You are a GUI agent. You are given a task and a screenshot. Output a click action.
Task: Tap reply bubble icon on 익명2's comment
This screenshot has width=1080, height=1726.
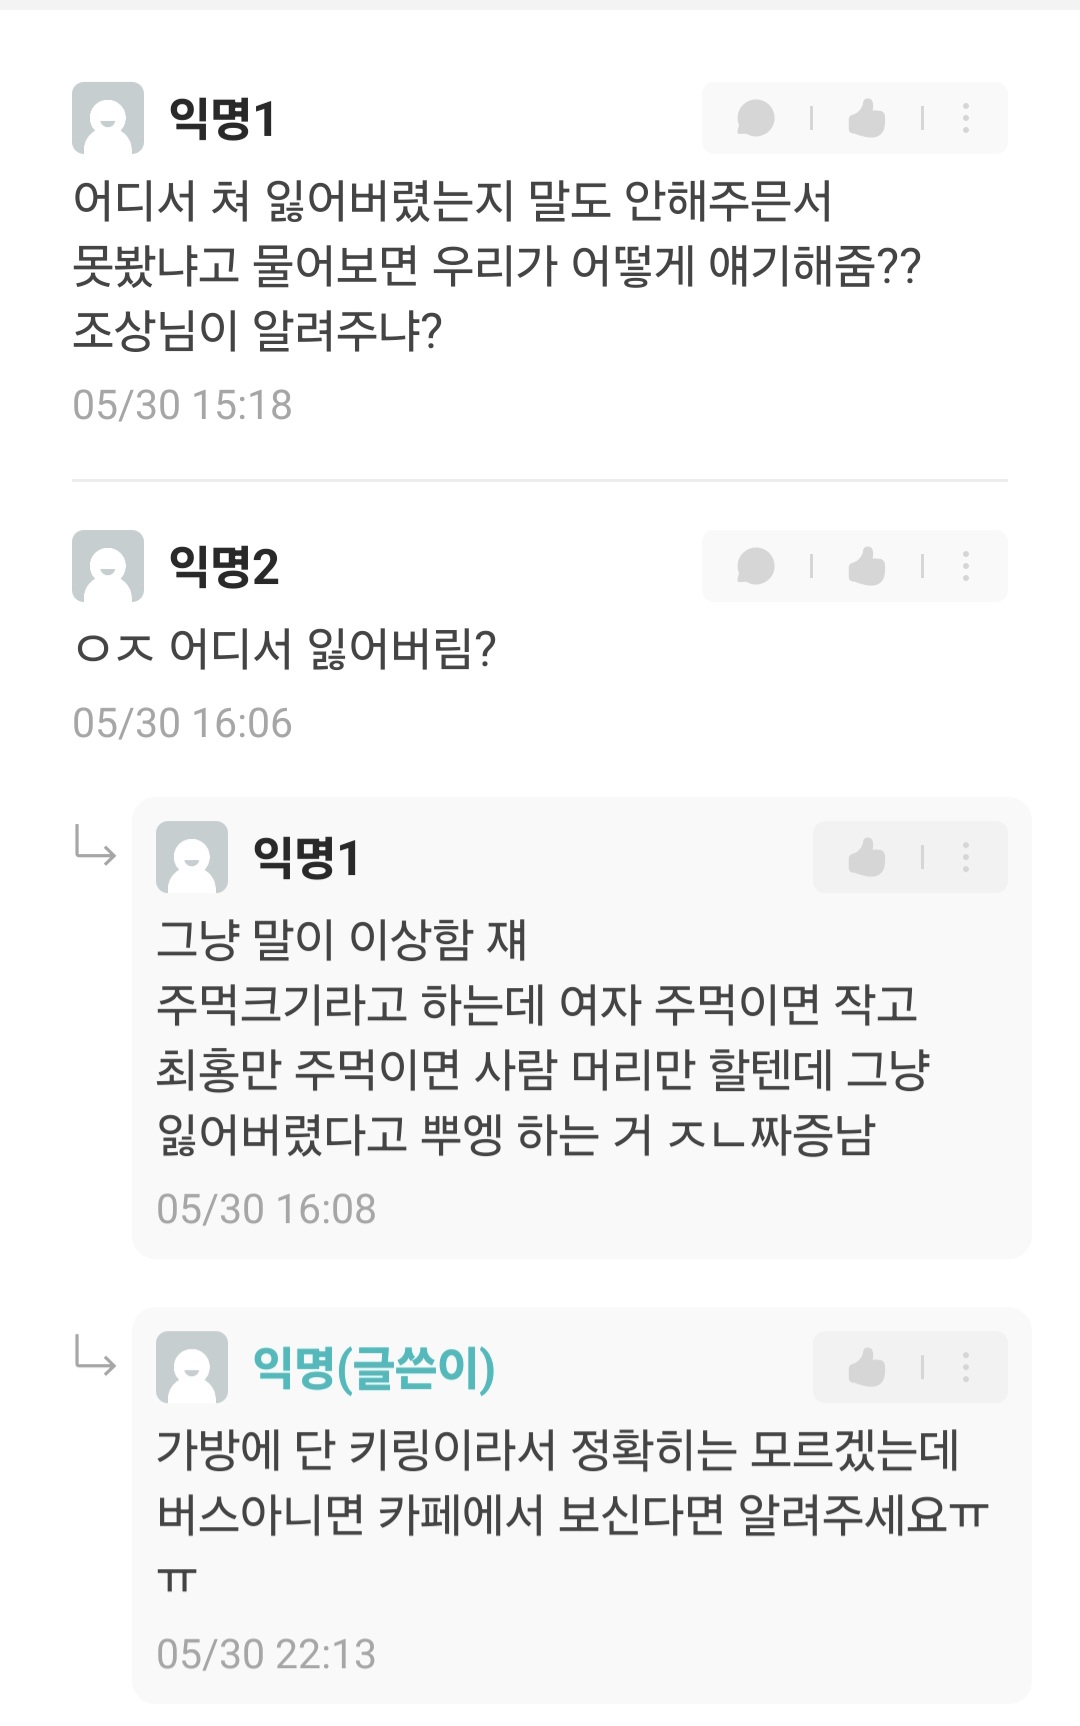[x=756, y=566]
